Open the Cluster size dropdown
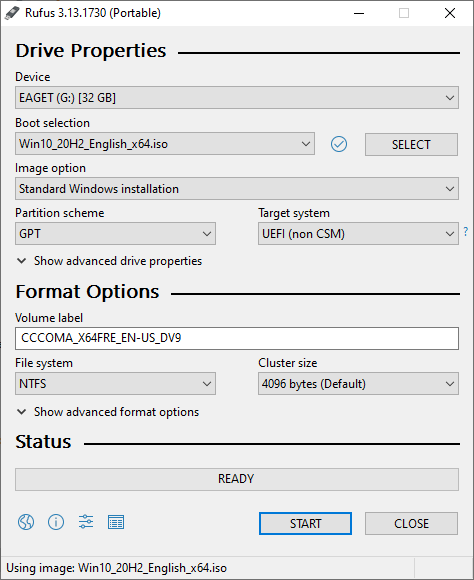The image size is (474, 580). point(358,384)
